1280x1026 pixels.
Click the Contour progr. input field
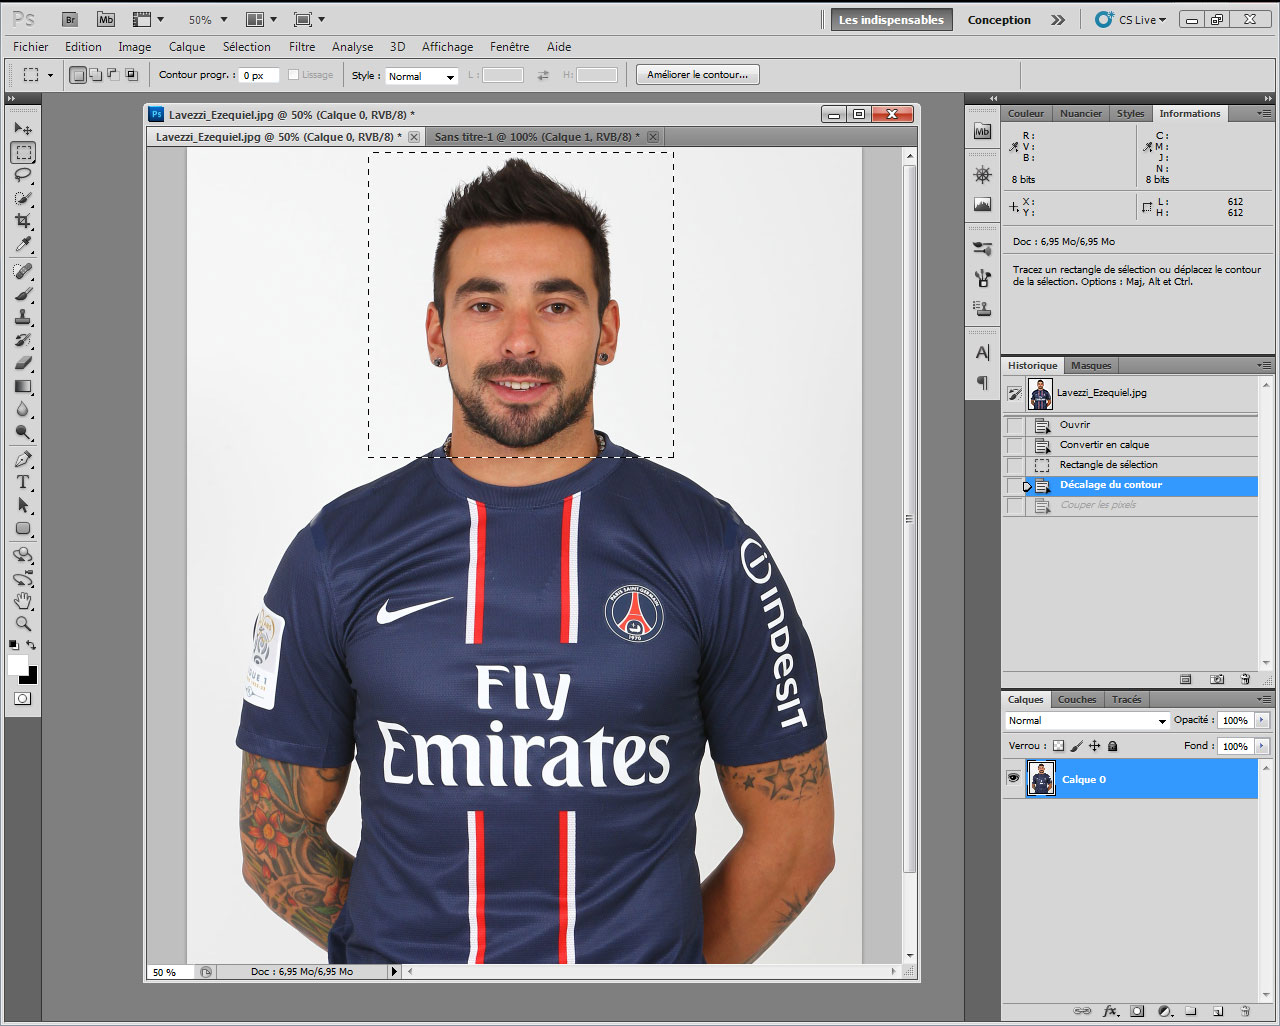pos(259,76)
